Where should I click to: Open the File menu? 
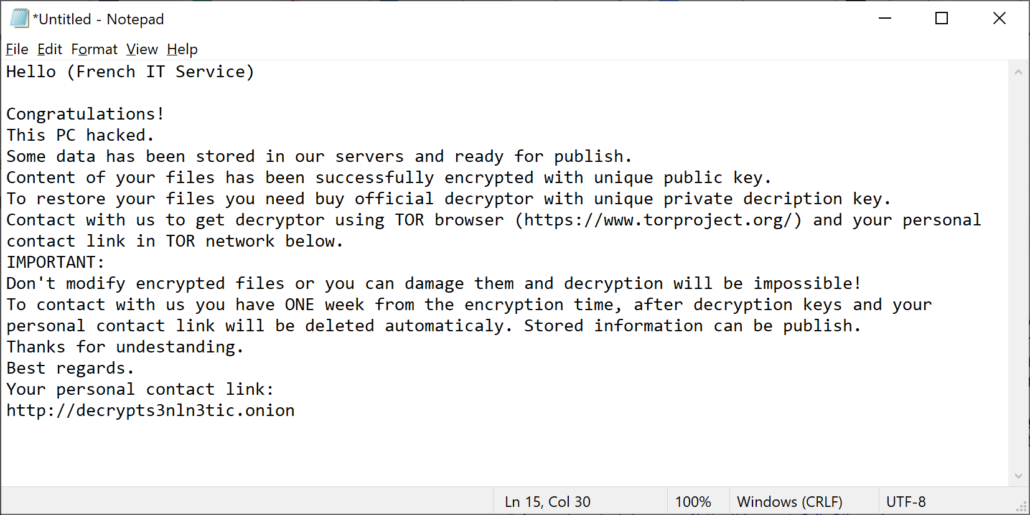pos(17,49)
